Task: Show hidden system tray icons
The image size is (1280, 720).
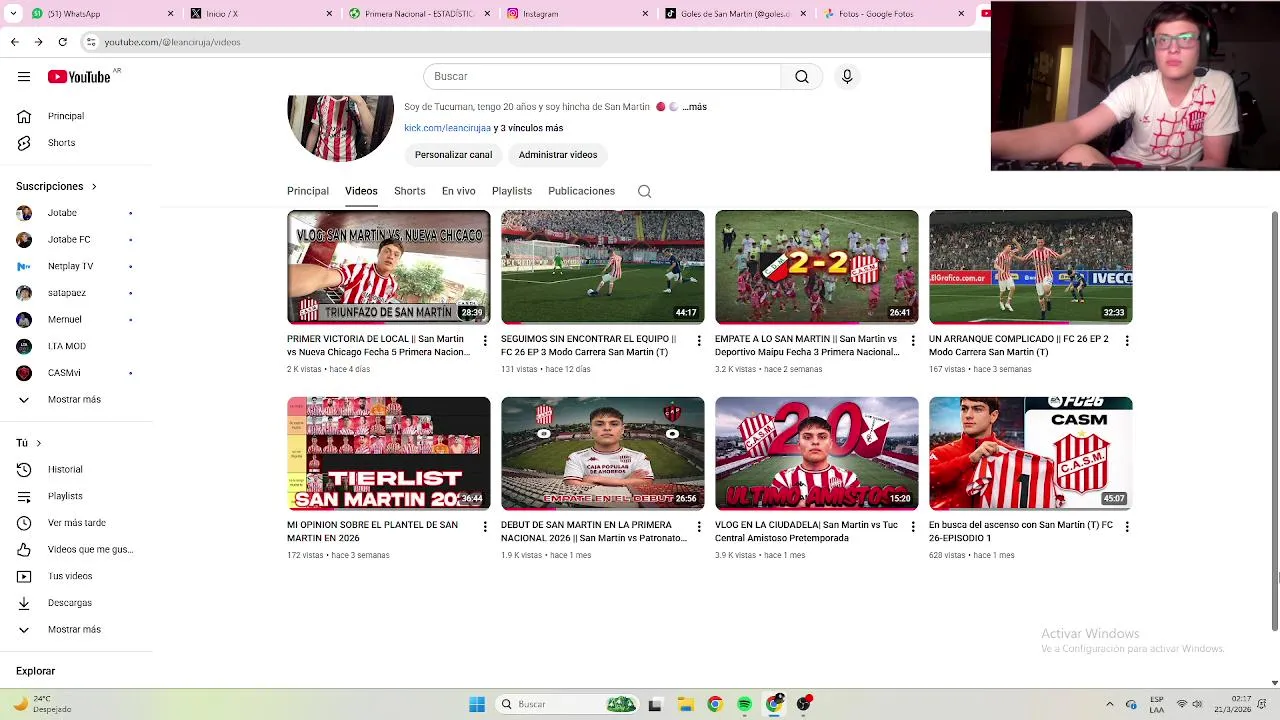Action: coord(1109,704)
